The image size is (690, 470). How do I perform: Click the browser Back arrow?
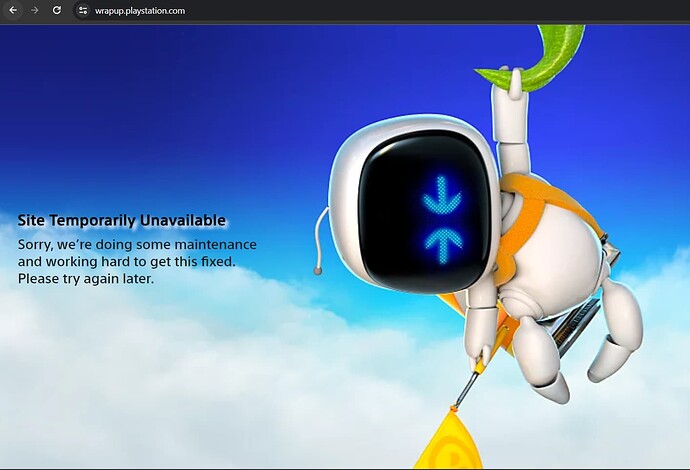pos(13,10)
